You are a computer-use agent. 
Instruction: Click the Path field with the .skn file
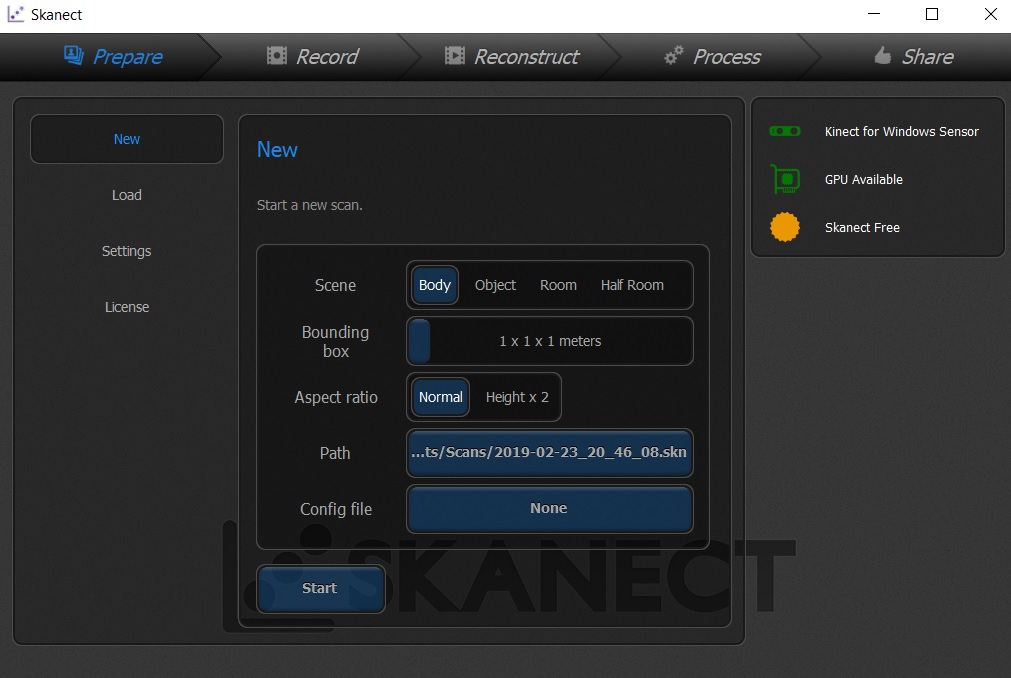pyautogui.click(x=550, y=452)
